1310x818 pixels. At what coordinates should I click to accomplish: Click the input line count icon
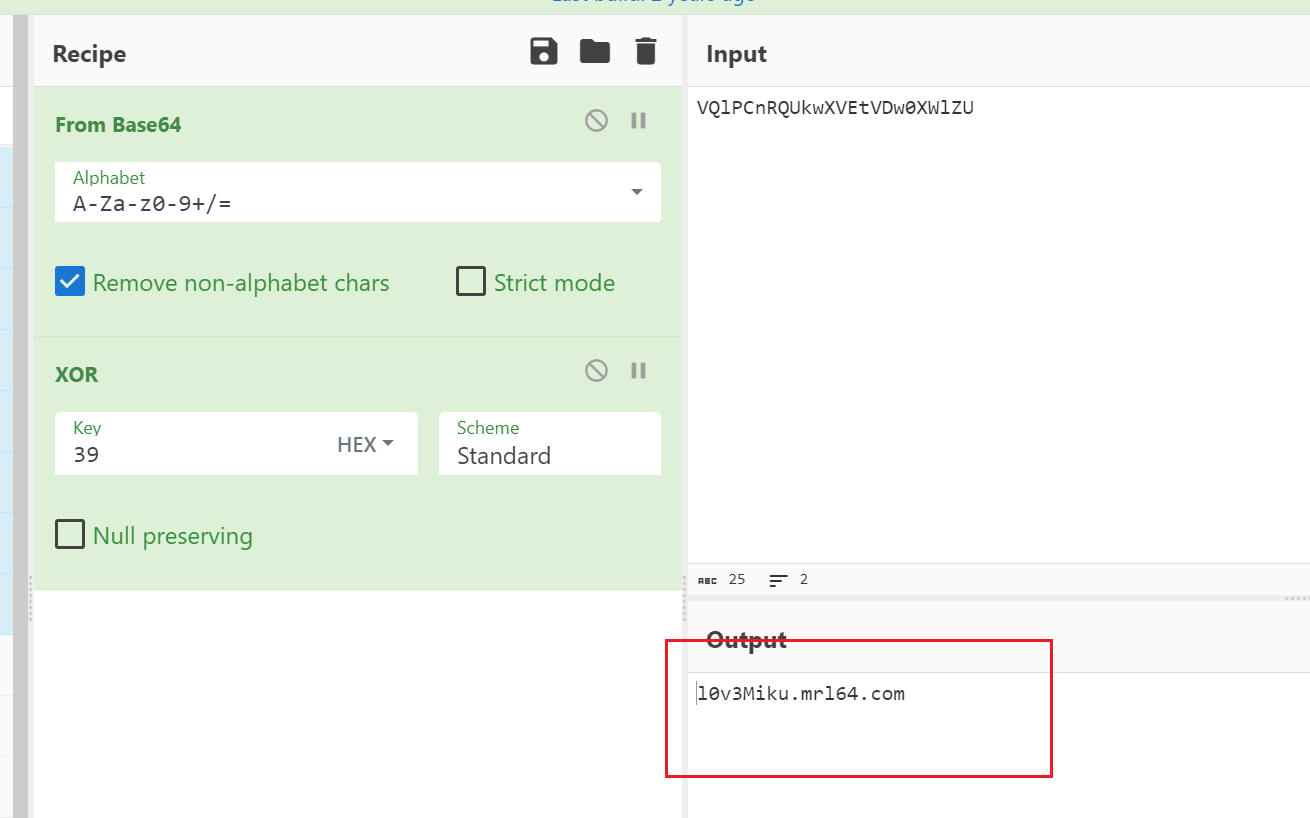tap(779, 580)
